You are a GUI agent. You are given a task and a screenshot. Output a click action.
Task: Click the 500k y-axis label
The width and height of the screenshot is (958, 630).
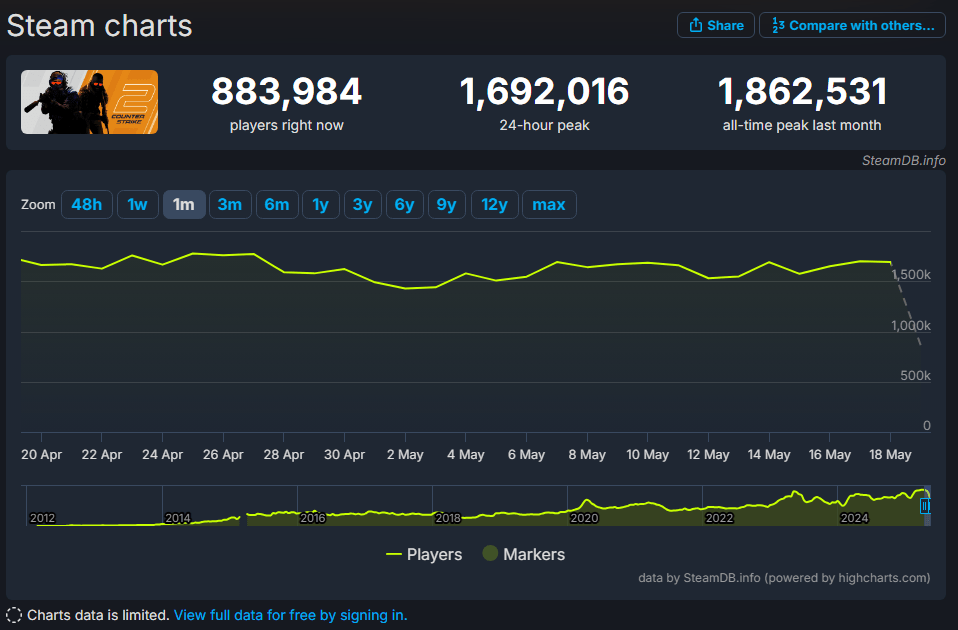coord(915,375)
